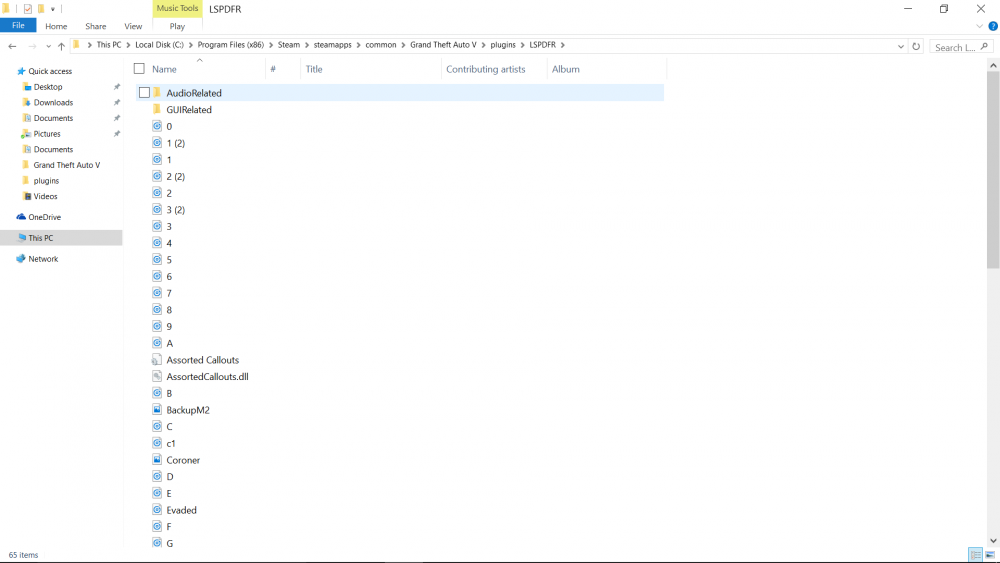Click the audio file icon for 0
The image size is (1000, 563).
[x=157, y=126]
